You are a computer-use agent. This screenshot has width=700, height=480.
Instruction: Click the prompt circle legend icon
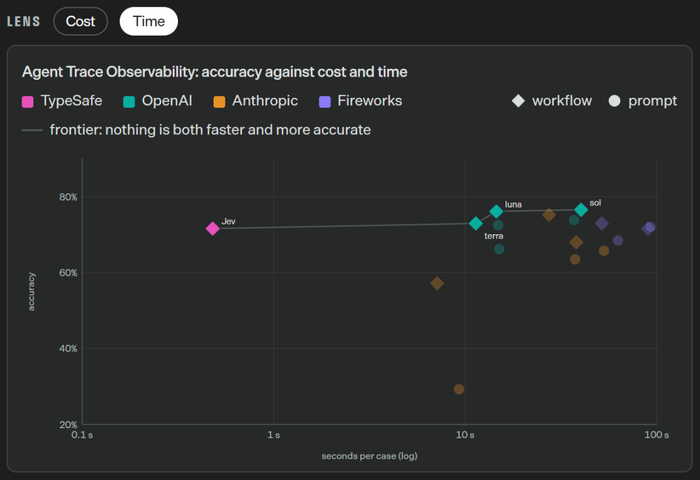(614, 101)
